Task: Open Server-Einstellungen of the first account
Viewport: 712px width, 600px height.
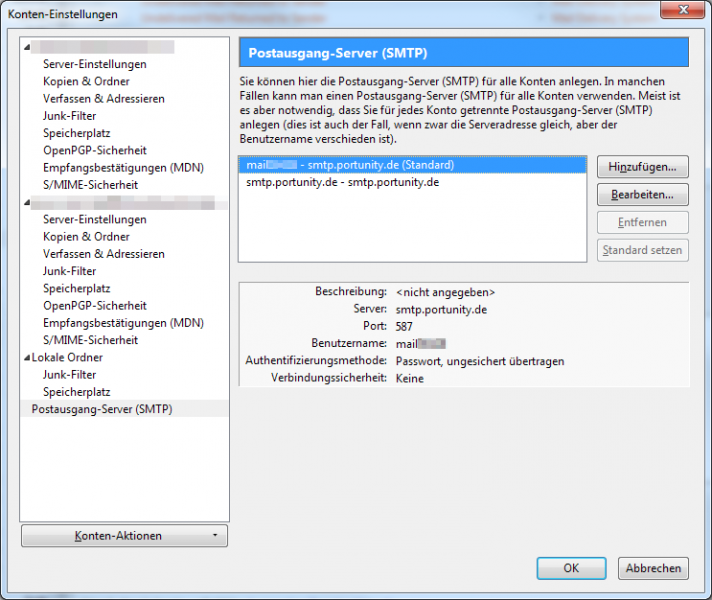Action: (94, 64)
